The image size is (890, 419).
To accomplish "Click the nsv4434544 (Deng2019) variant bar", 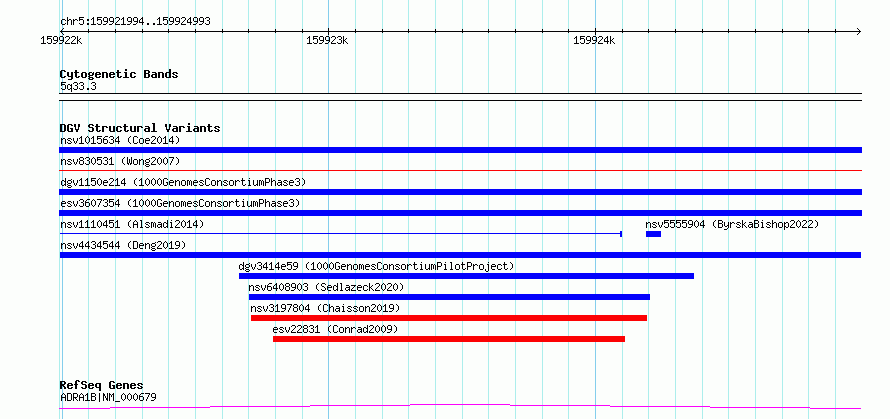I will pos(460,255).
